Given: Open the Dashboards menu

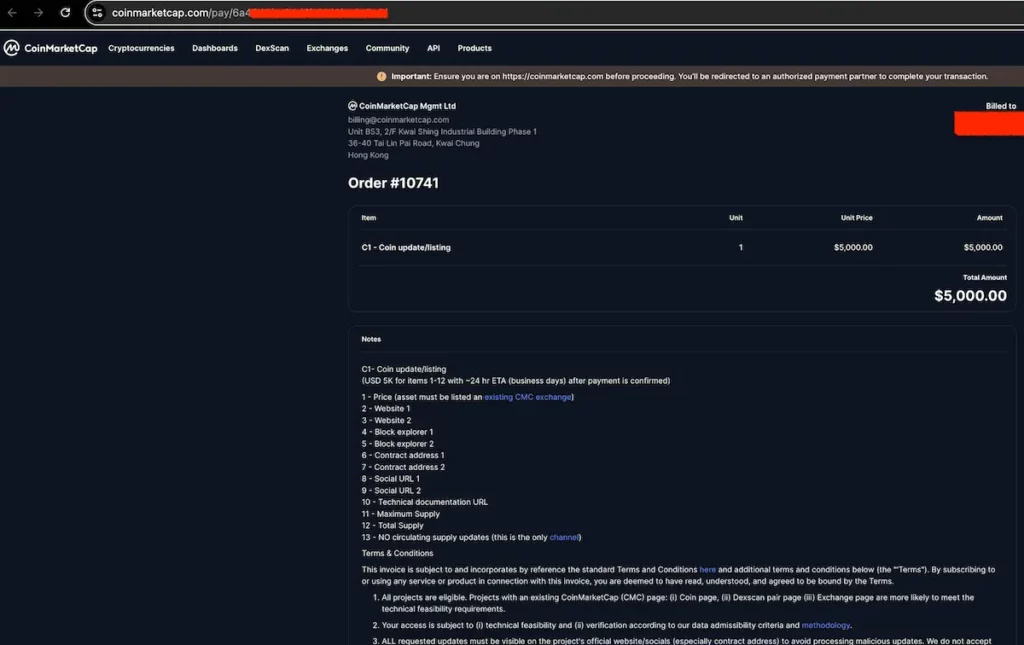Looking at the screenshot, I should pyautogui.click(x=215, y=48).
